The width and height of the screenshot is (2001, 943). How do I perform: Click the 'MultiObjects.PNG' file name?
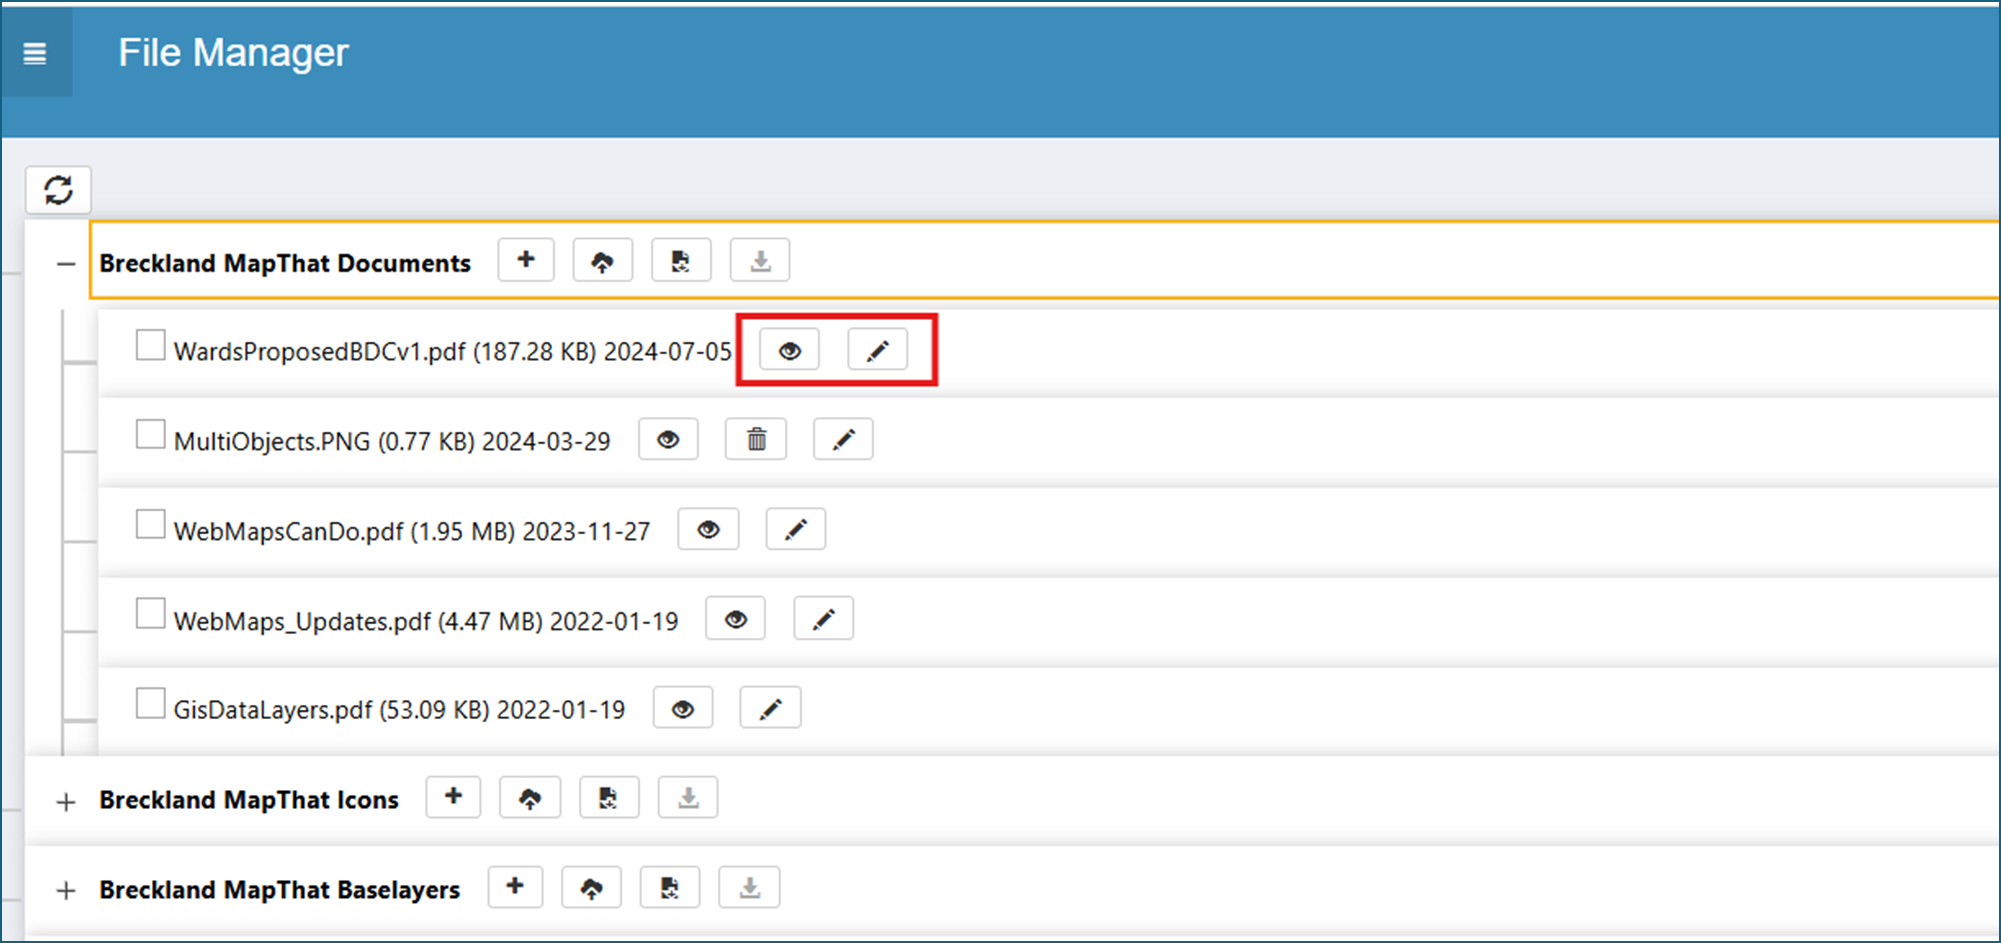pos(272,442)
